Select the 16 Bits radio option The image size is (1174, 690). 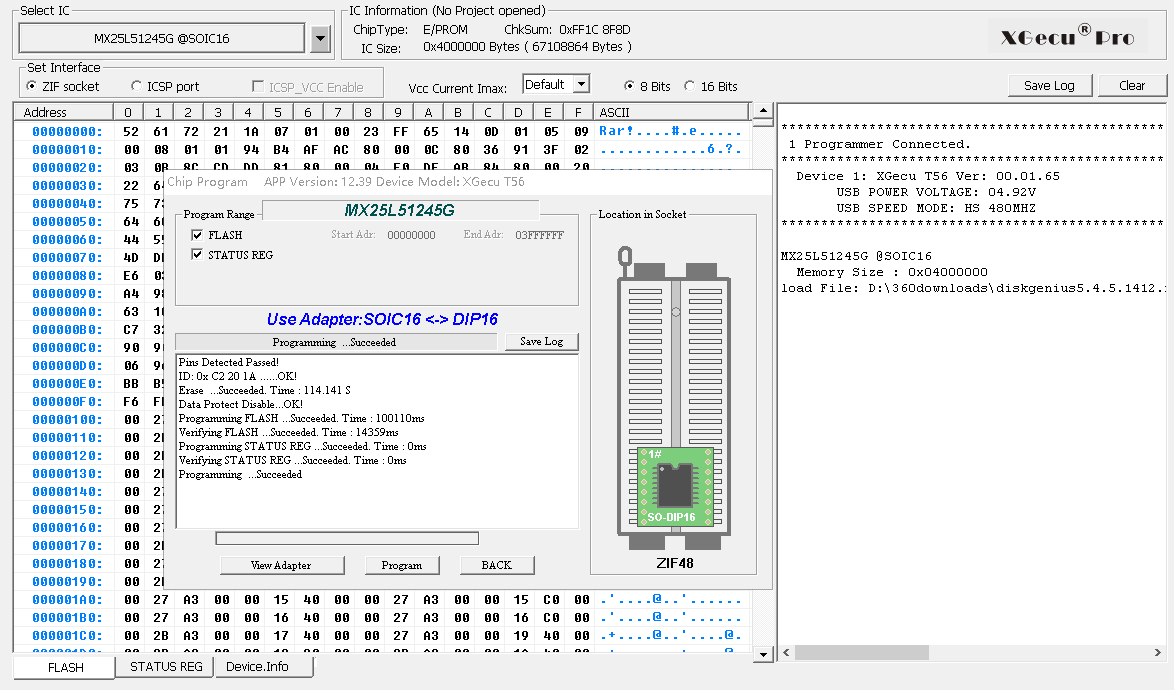[x=690, y=87]
